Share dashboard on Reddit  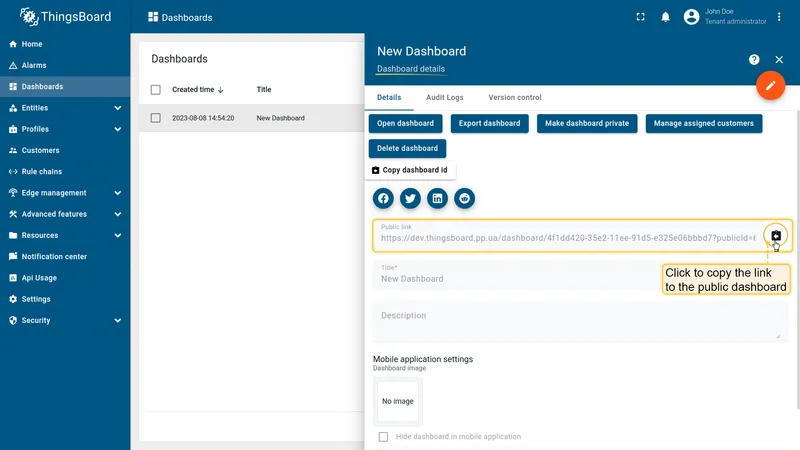pyautogui.click(x=464, y=198)
